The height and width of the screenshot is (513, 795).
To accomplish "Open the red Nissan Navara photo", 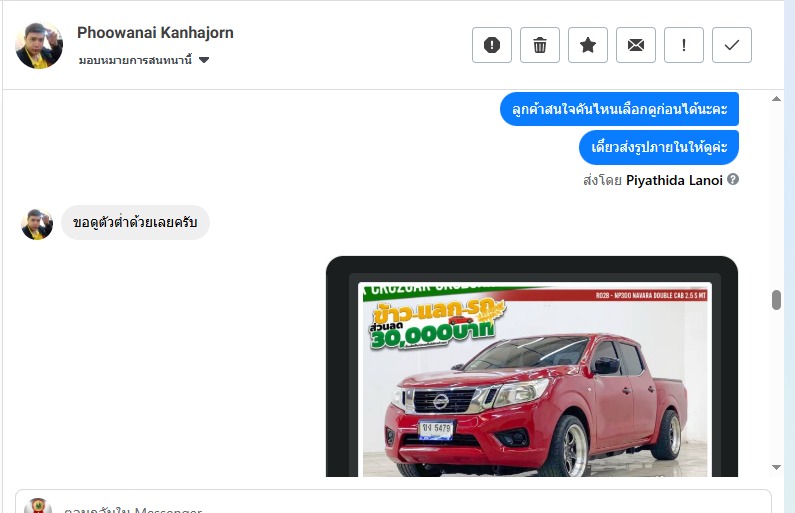I will point(532,367).
